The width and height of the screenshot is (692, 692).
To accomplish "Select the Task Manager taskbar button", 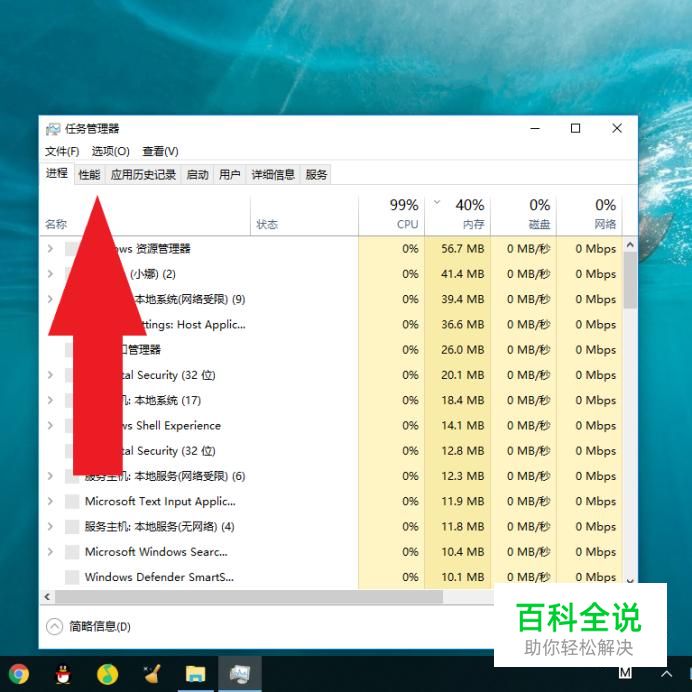I will point(240,674).
